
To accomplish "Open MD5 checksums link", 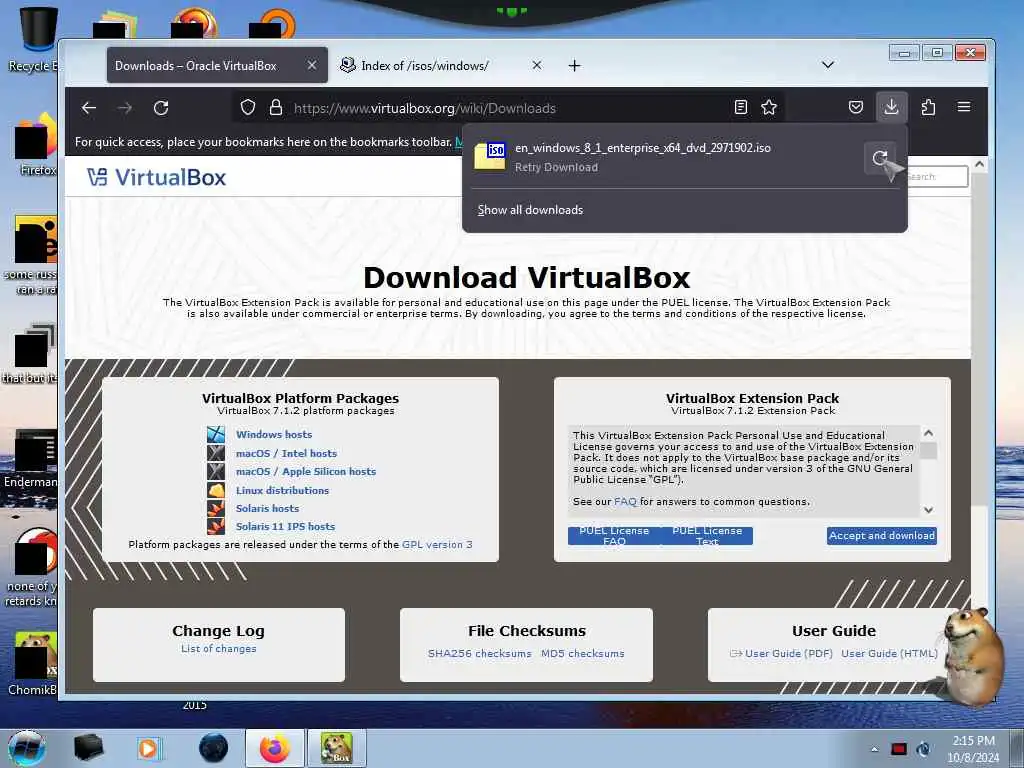I will tap(583, 654).
